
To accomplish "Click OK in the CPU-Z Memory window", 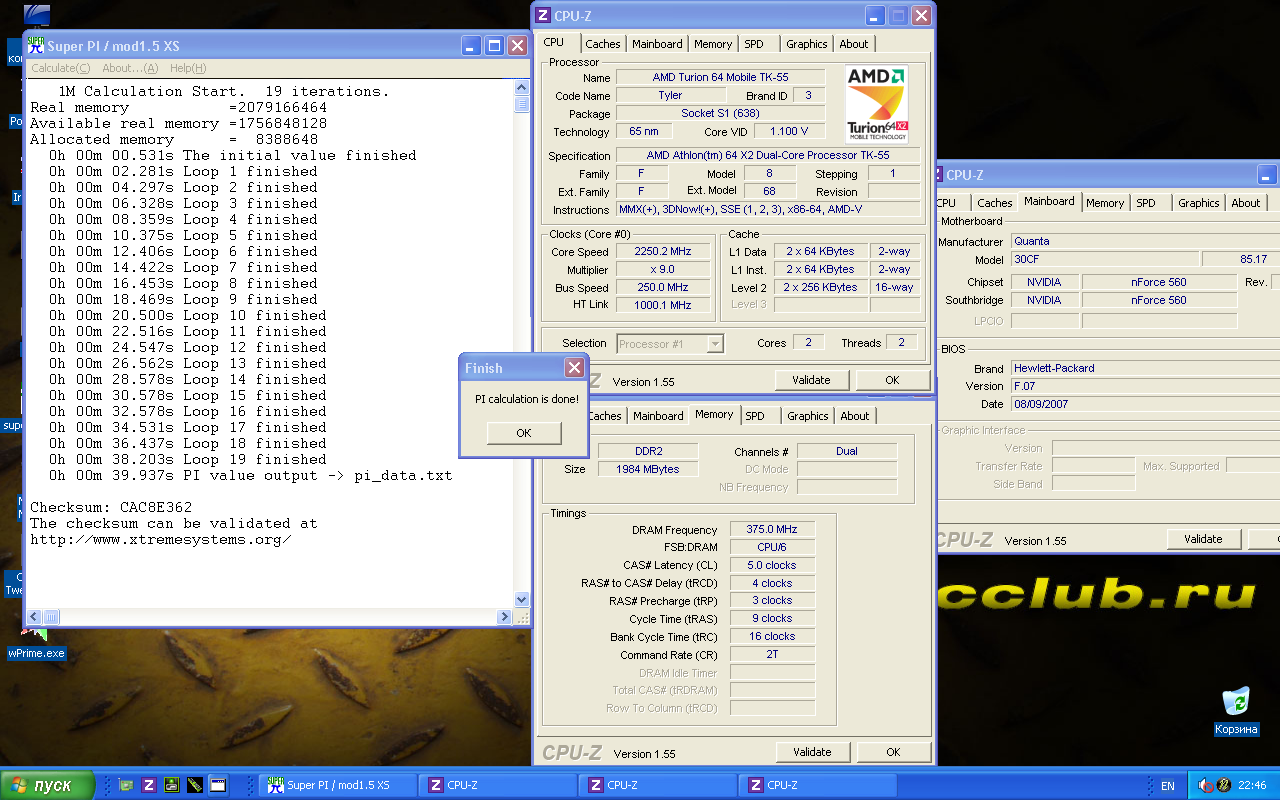I will (x=893, y=752).
